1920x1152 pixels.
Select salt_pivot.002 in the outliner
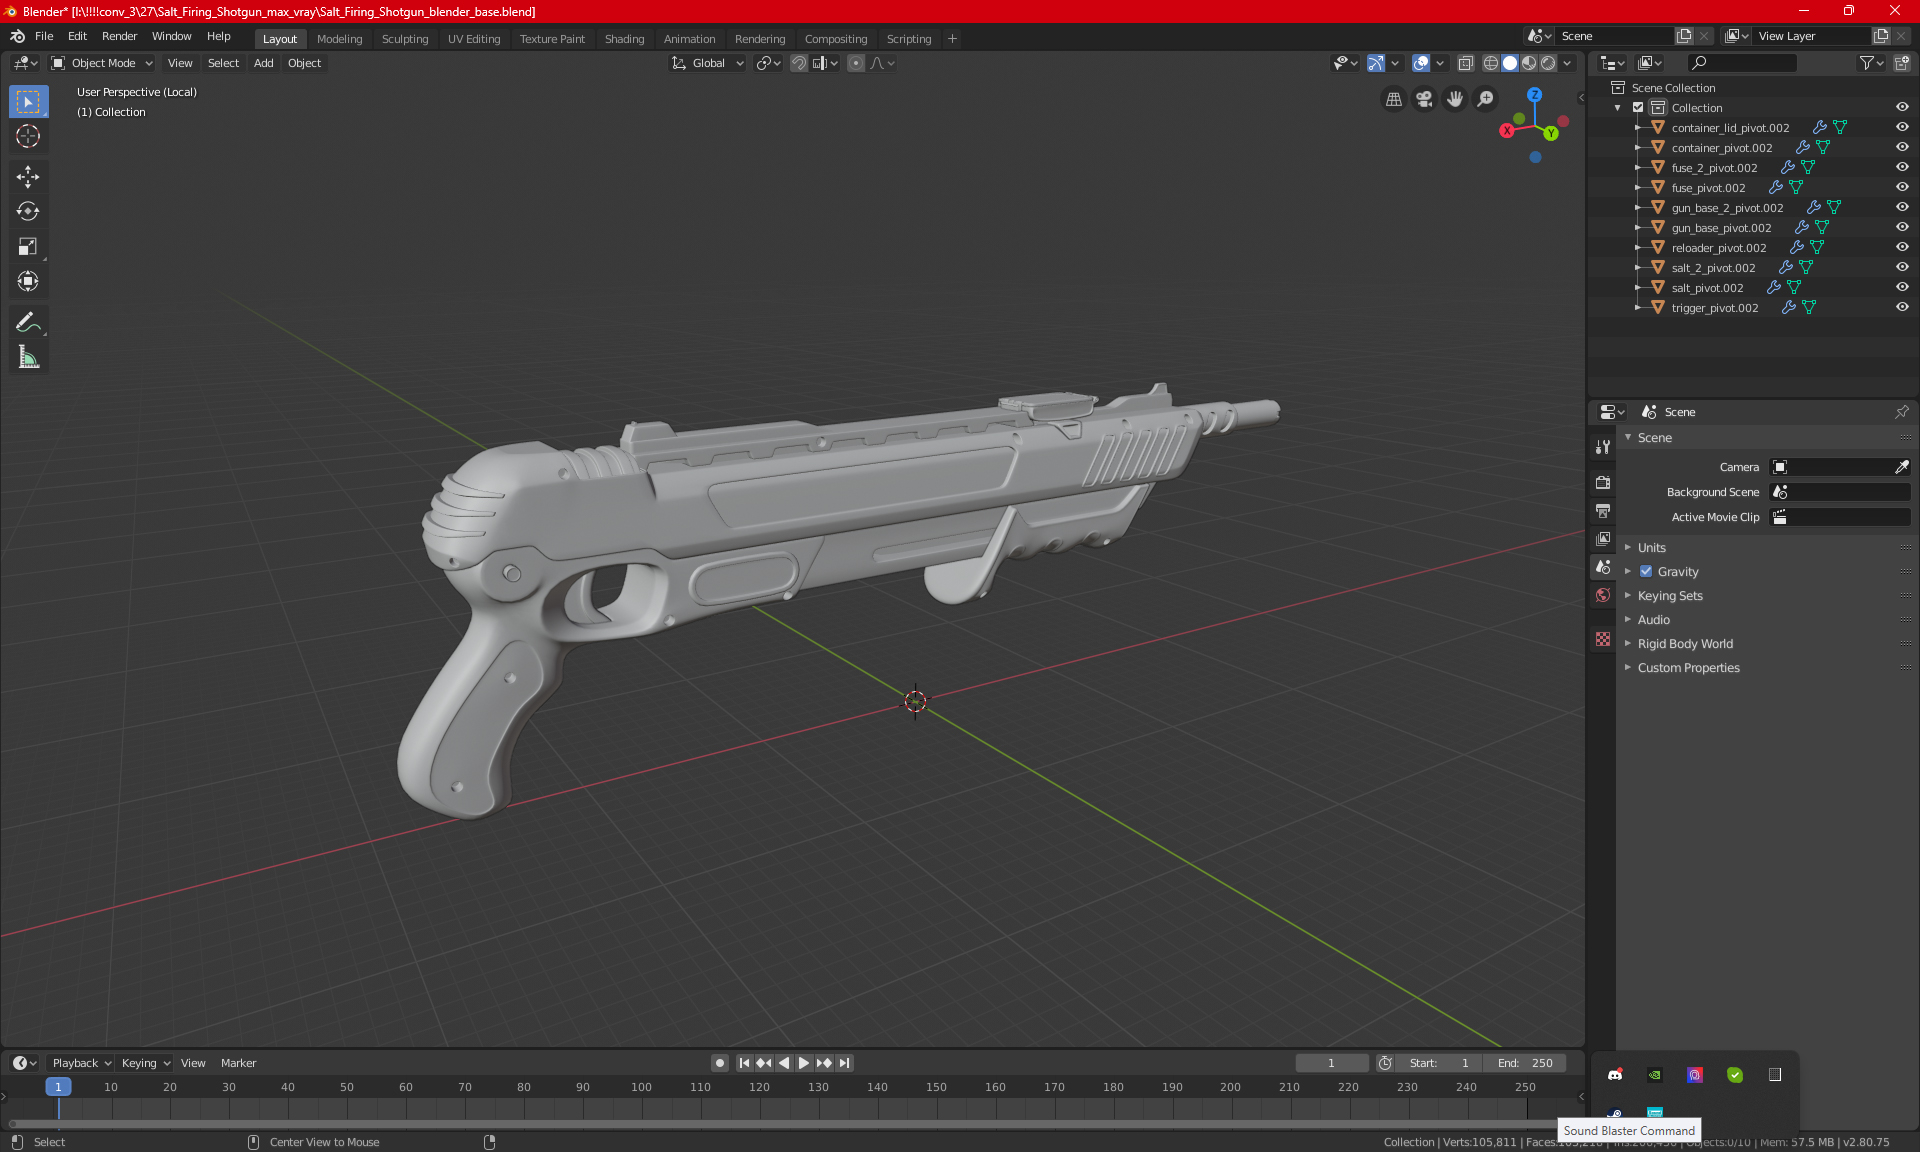point(1707,288)
